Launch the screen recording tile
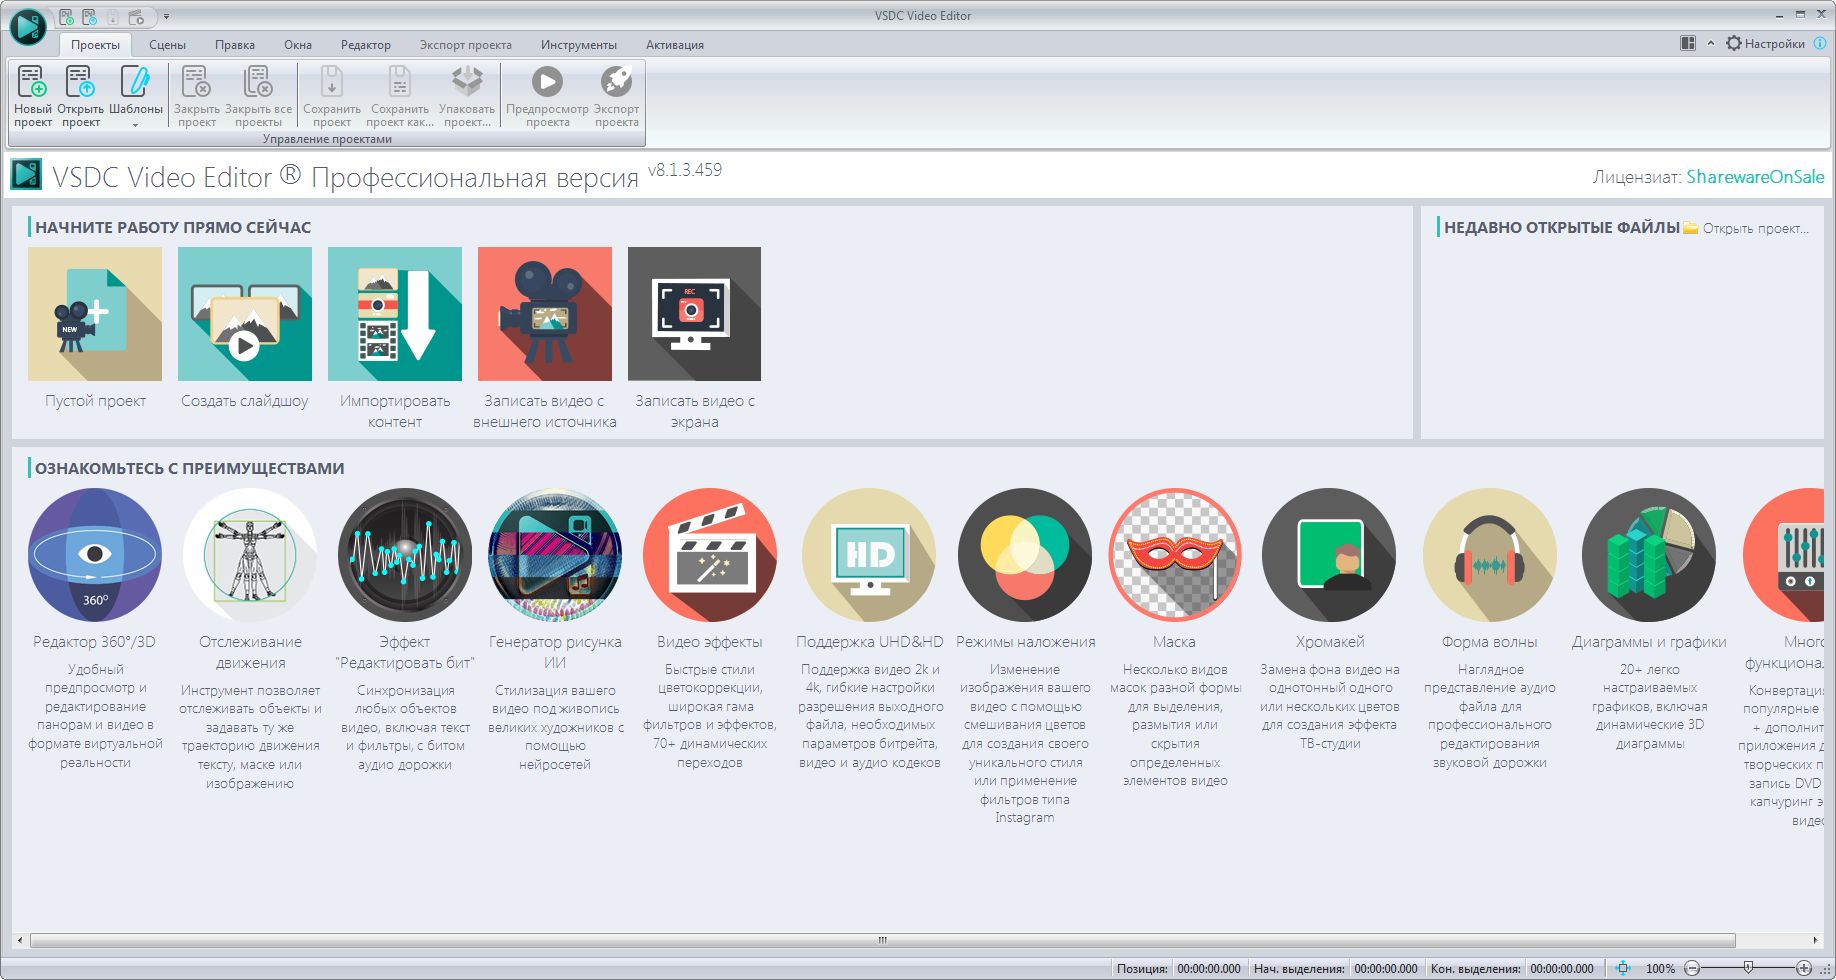Viewport: 1836px width, 980px height. (694, 314)
